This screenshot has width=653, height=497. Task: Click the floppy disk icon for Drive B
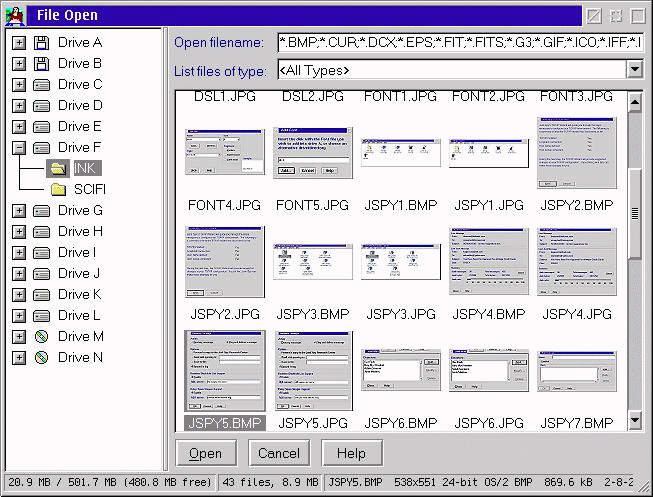(x=41, y=64)
